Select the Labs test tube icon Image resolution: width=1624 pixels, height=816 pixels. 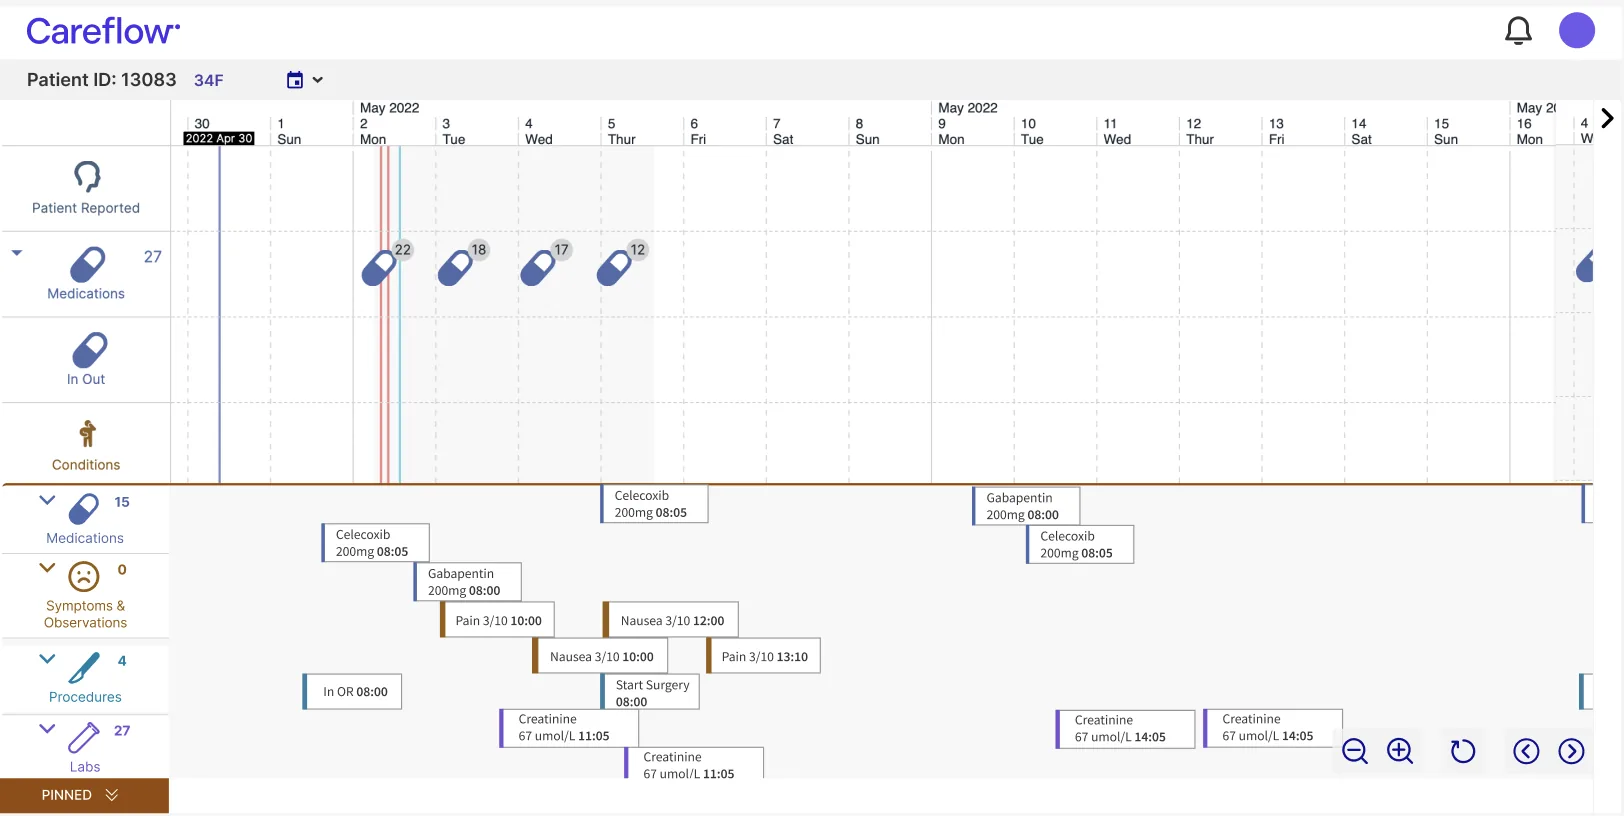click(x=84, y=737)
